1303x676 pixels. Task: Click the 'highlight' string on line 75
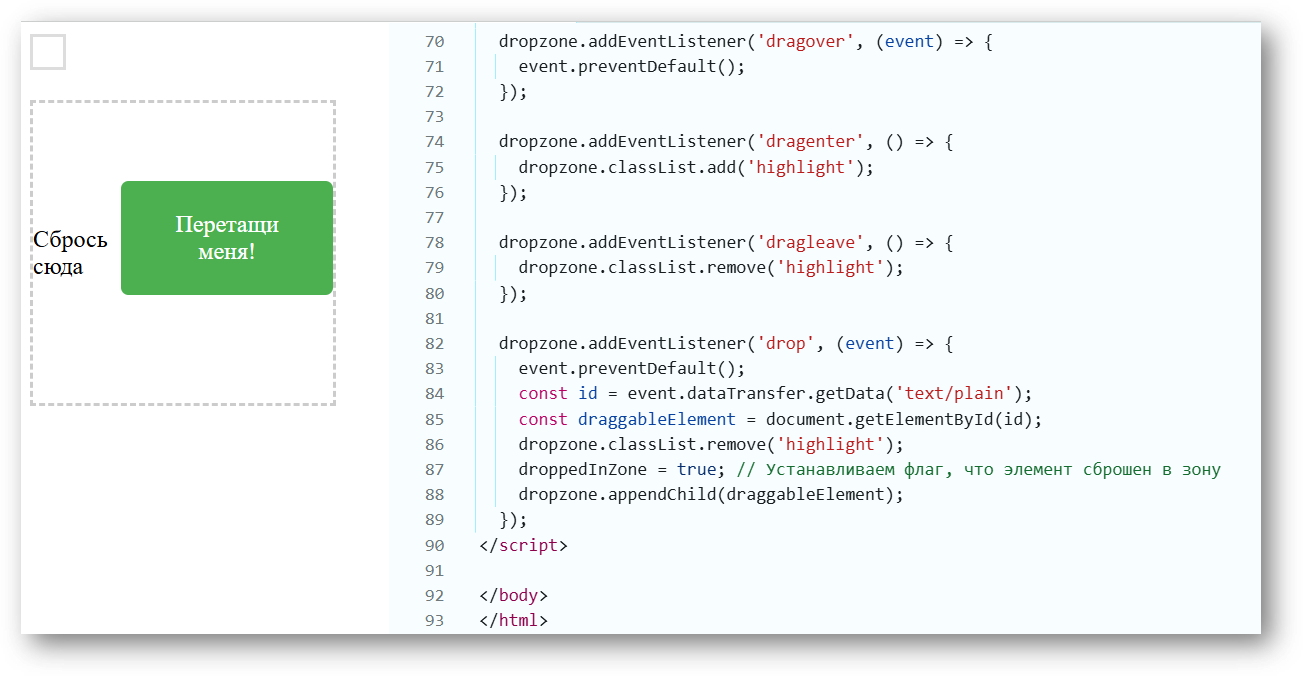click(800, 167)
